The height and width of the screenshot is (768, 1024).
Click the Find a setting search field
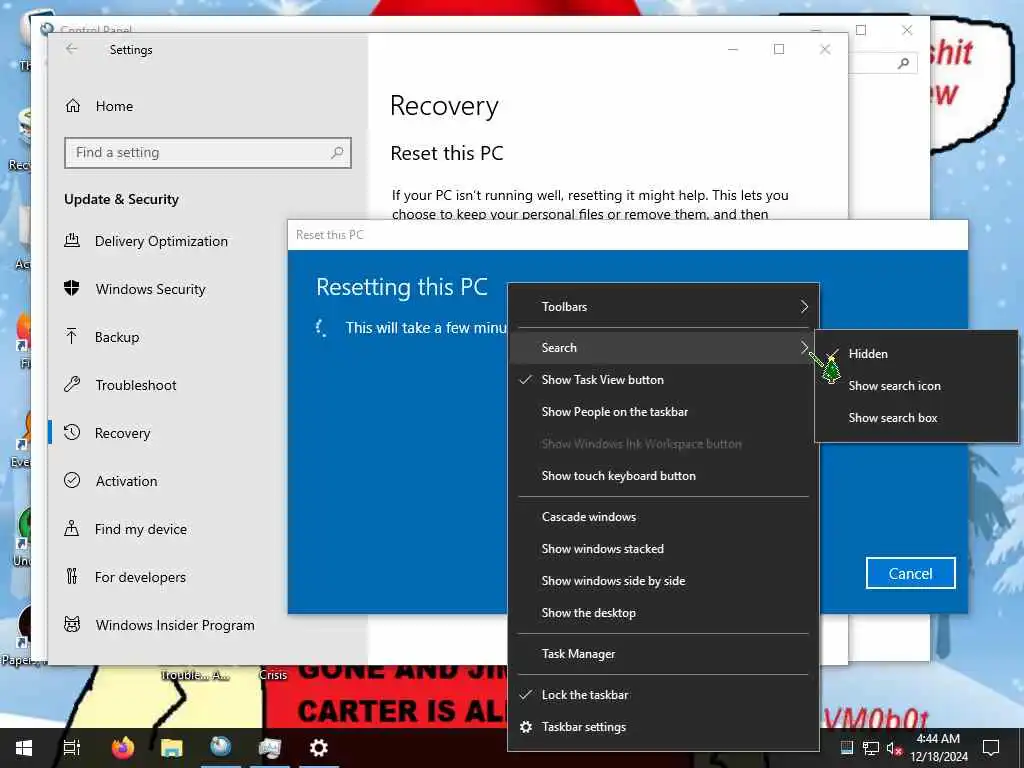point(208,152)
